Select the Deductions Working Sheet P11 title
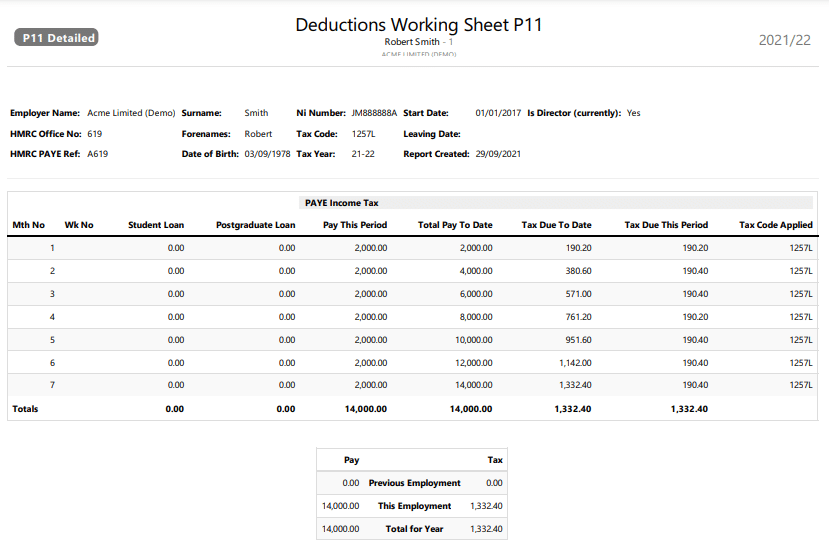This screenshot has height=543, width=829. pyautogui.click(x=419, y=25)
